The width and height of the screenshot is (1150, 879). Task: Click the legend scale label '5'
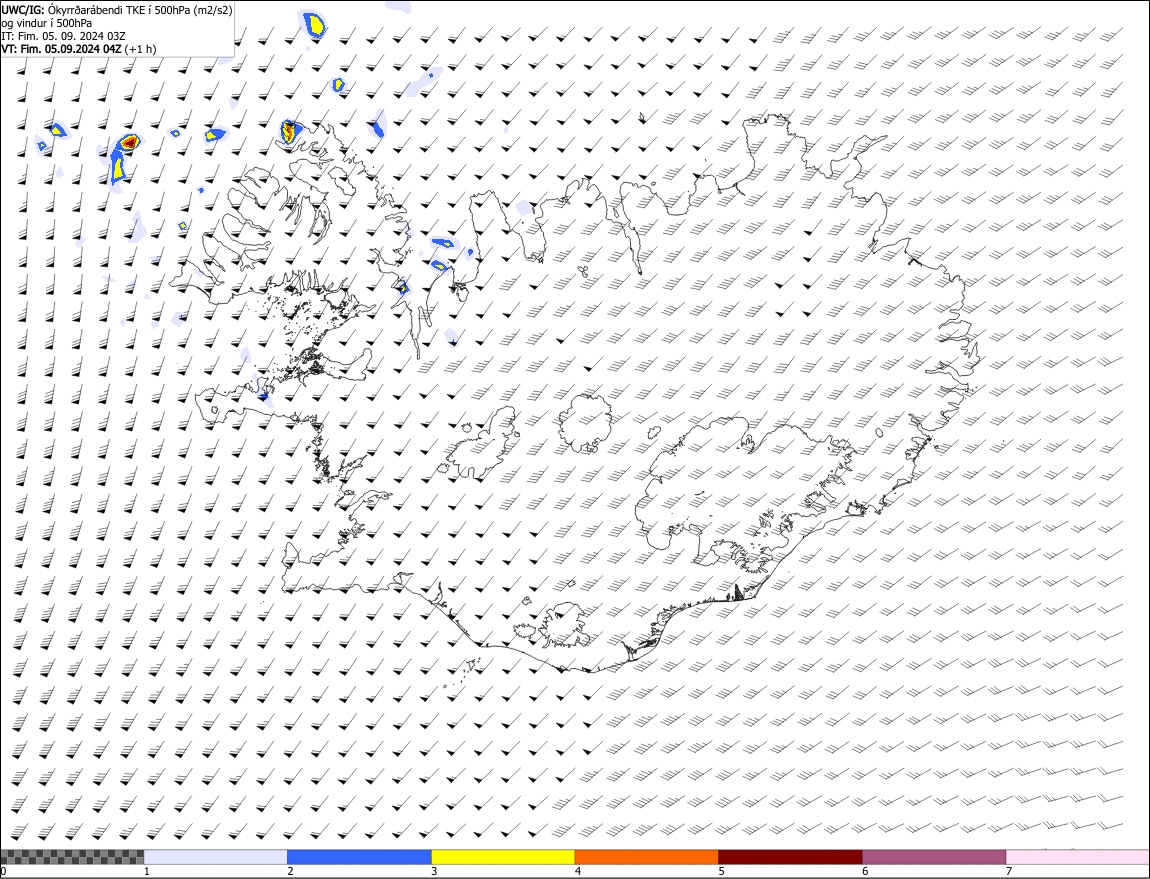722,872
